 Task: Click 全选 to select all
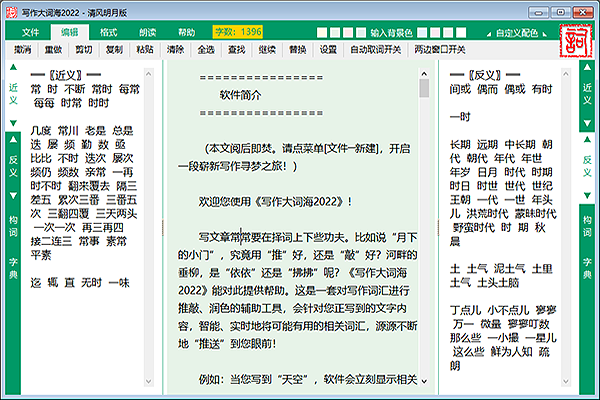pyautogui.click(x=206, y=49)
